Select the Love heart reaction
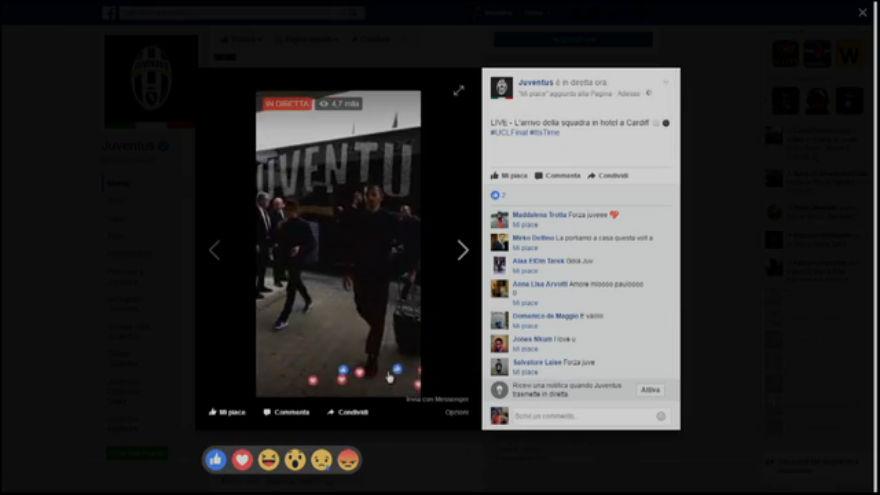880x495 pixels. [242, 460]
